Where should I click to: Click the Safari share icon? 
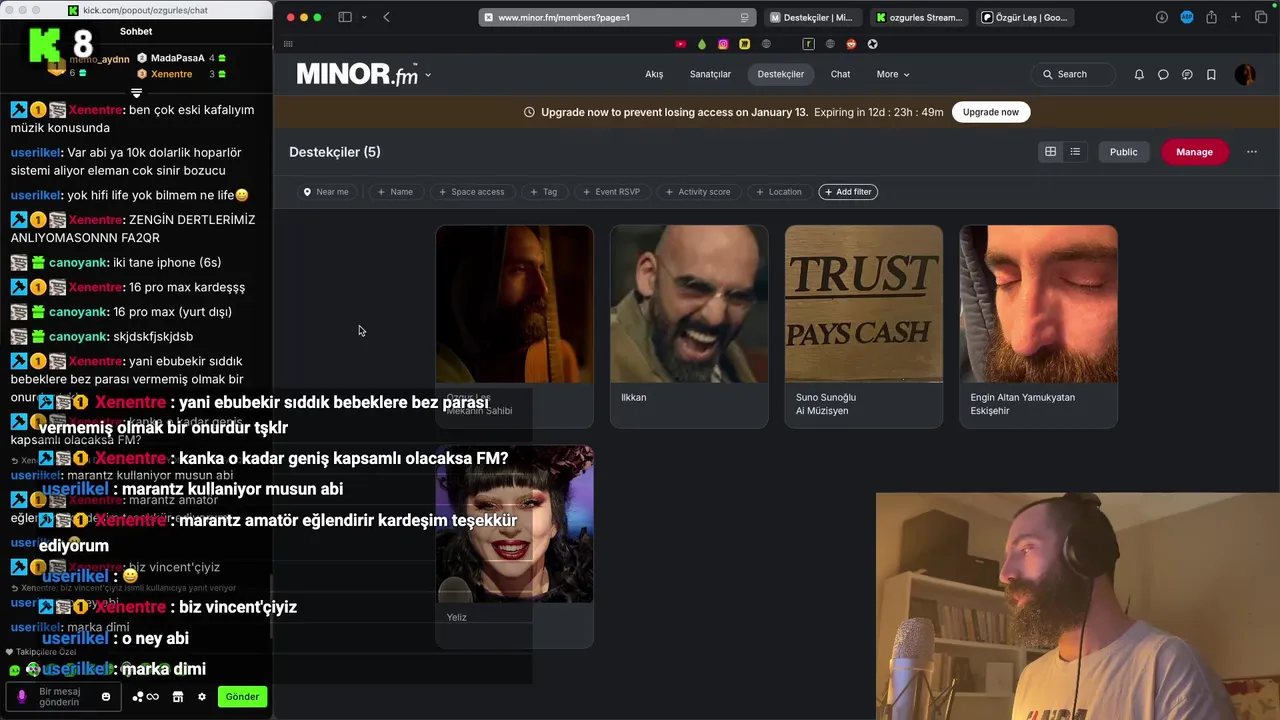coord(1211,17)
